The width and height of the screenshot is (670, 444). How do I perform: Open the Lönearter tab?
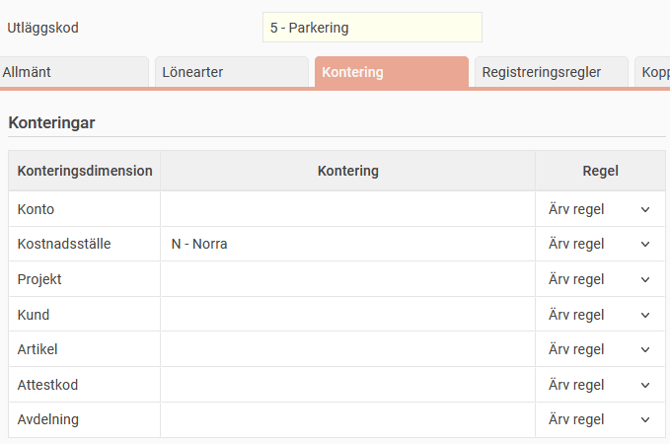pyautogui.click(x=232, y=72)
